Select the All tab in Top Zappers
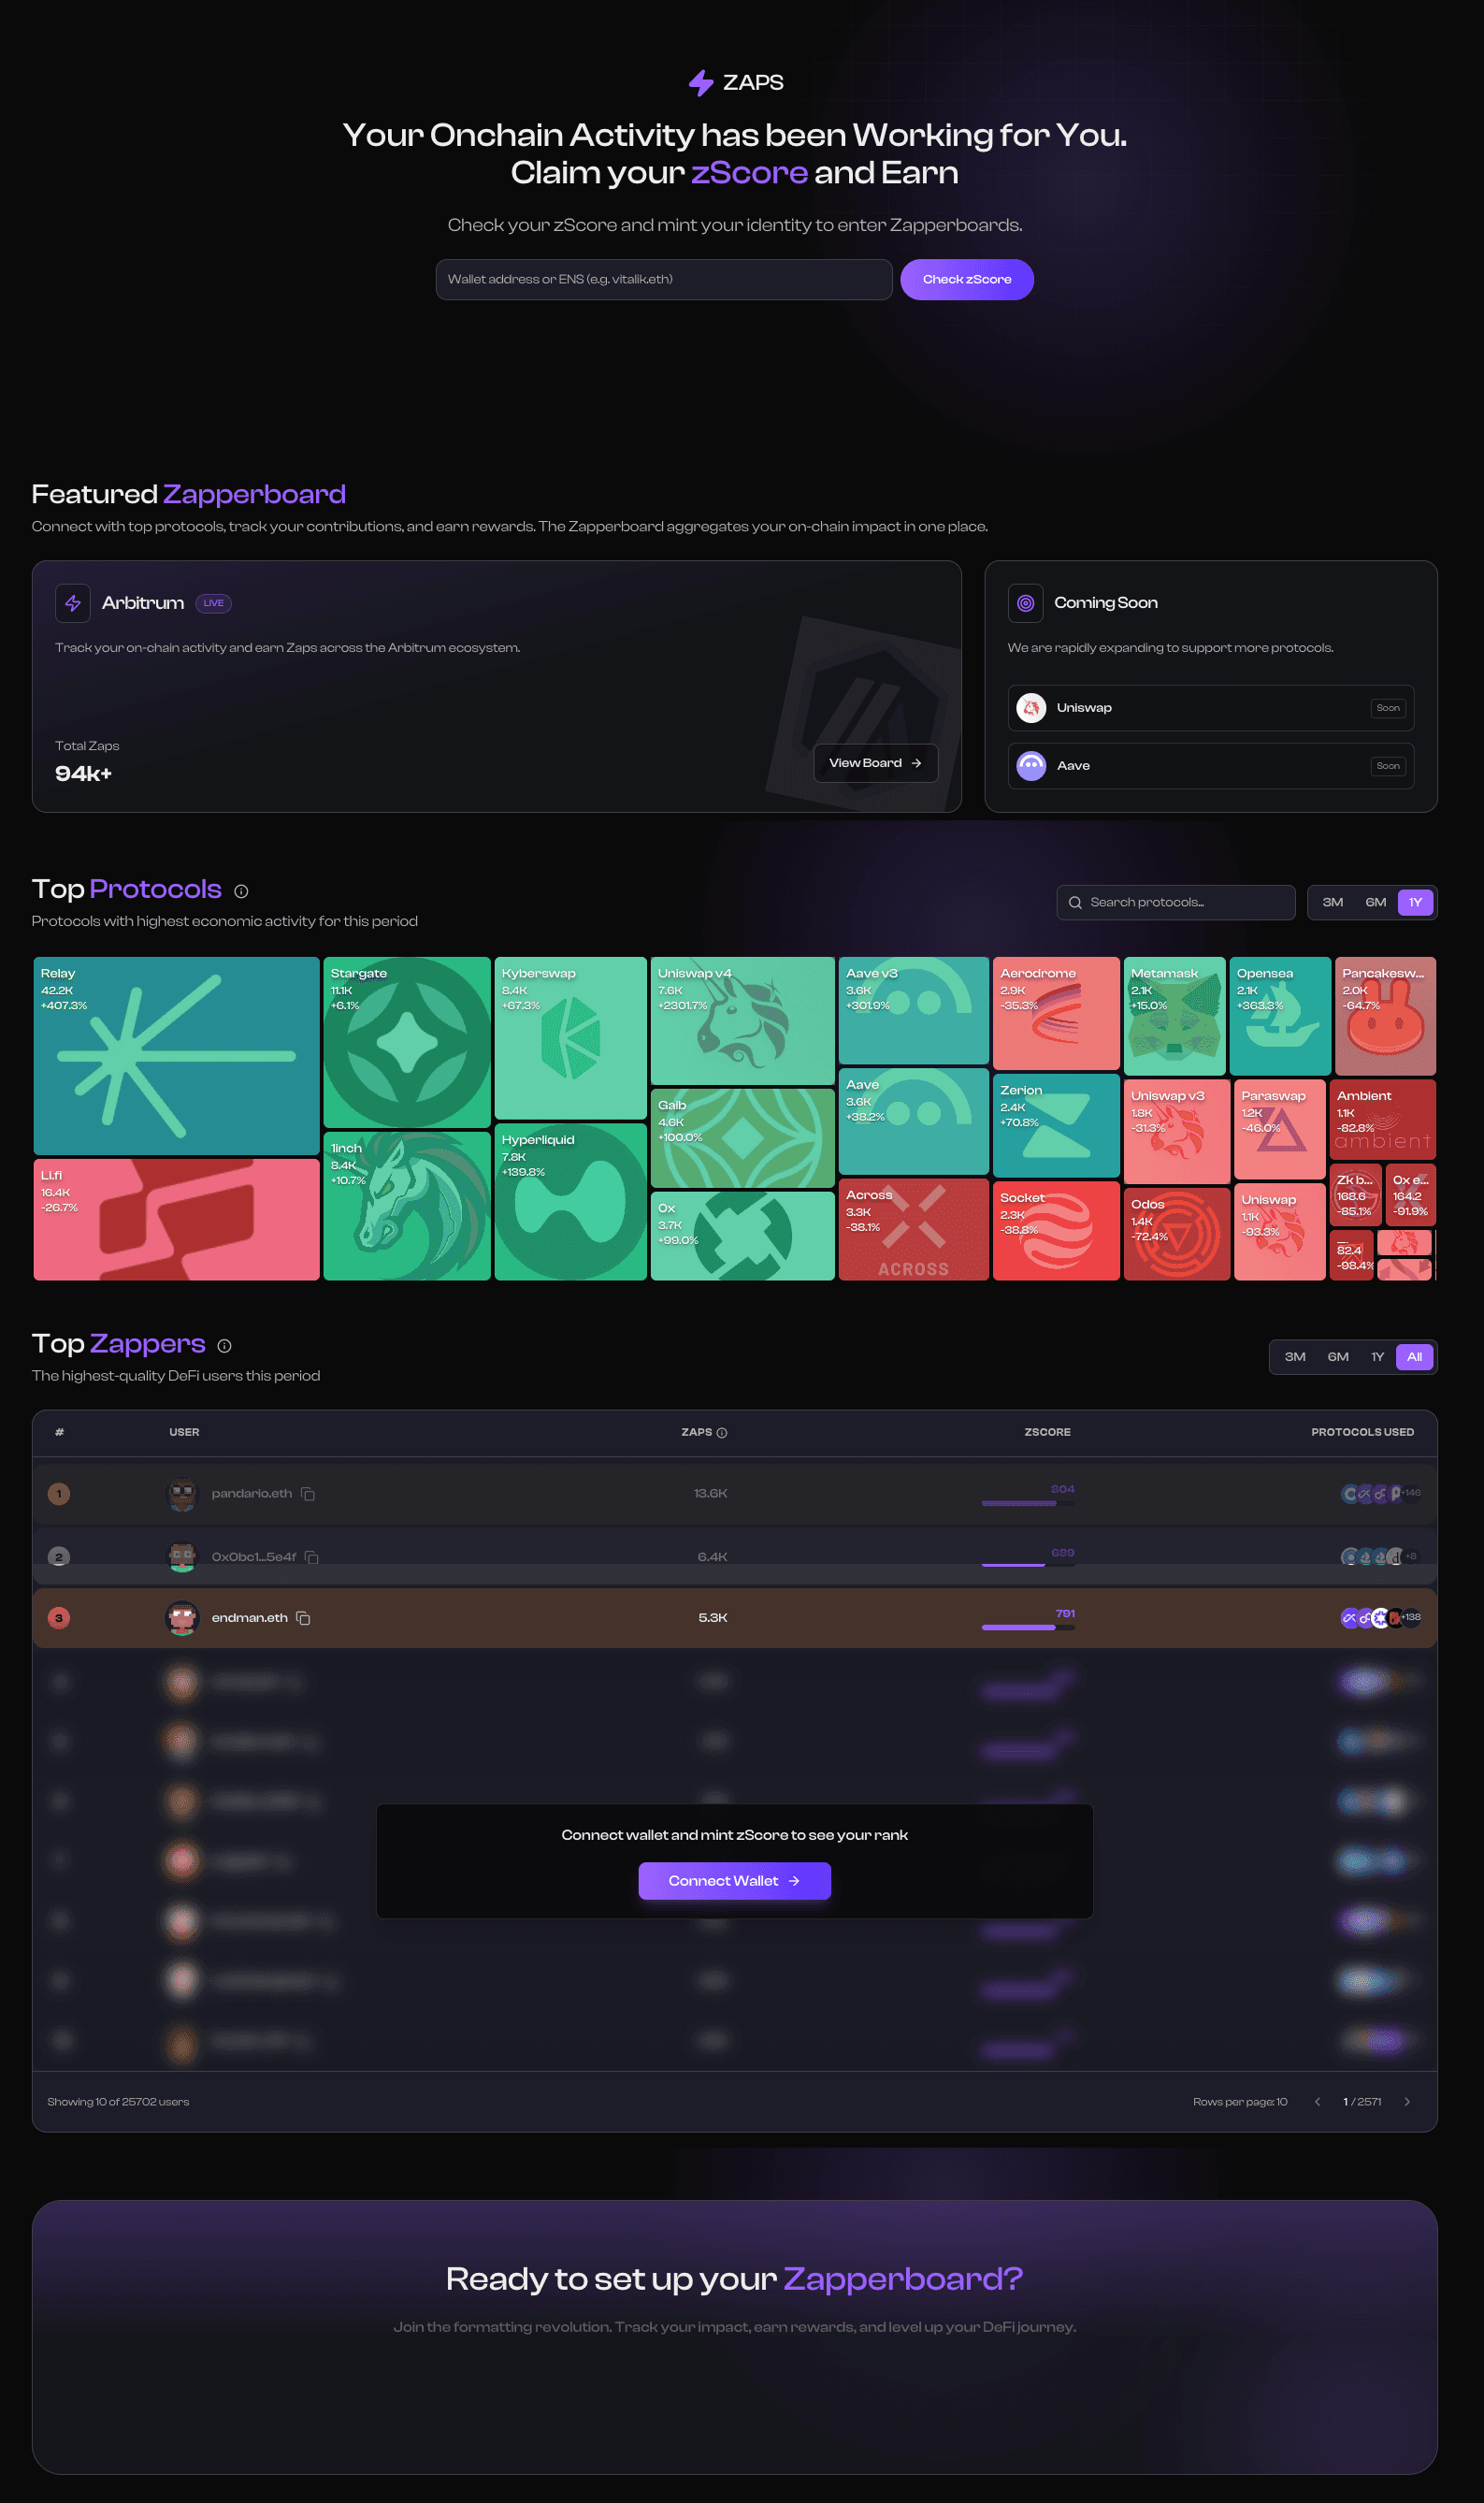 [x=1414, y=1357]
